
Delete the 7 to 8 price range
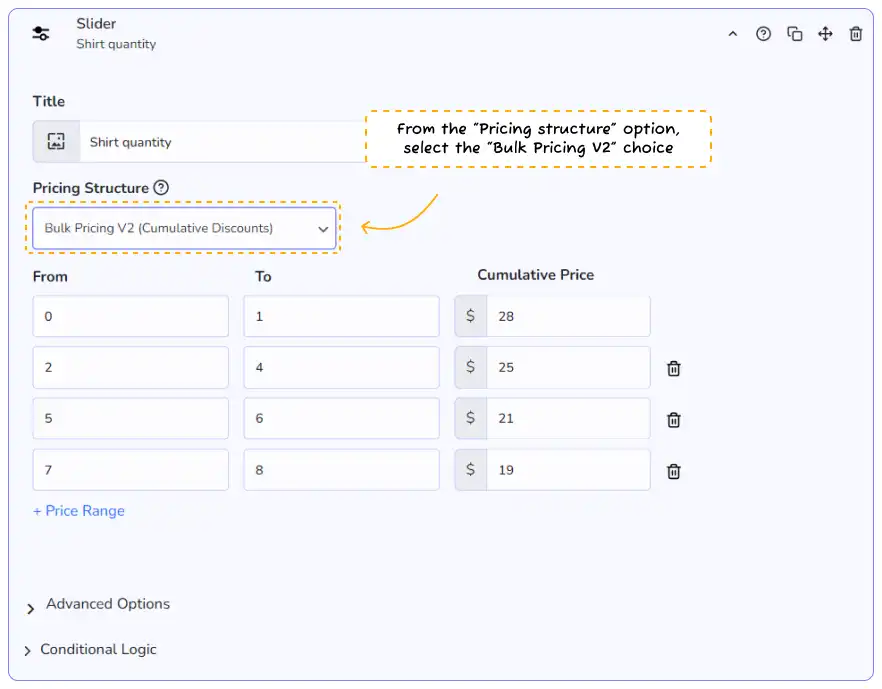tap(674, 471)
